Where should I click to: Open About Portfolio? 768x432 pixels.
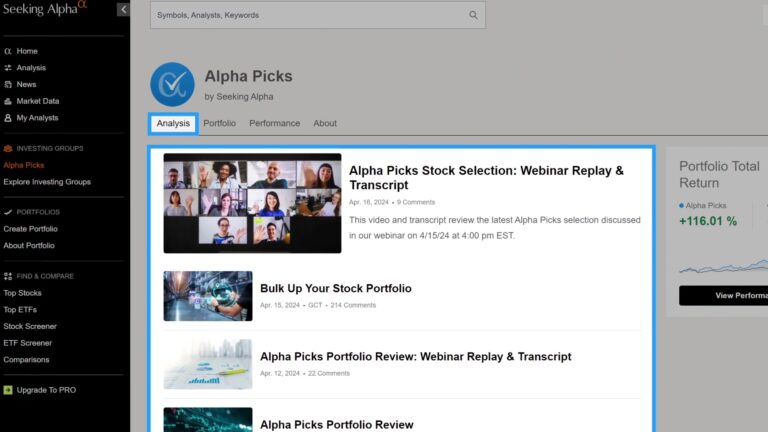click(x=29, y=245)
